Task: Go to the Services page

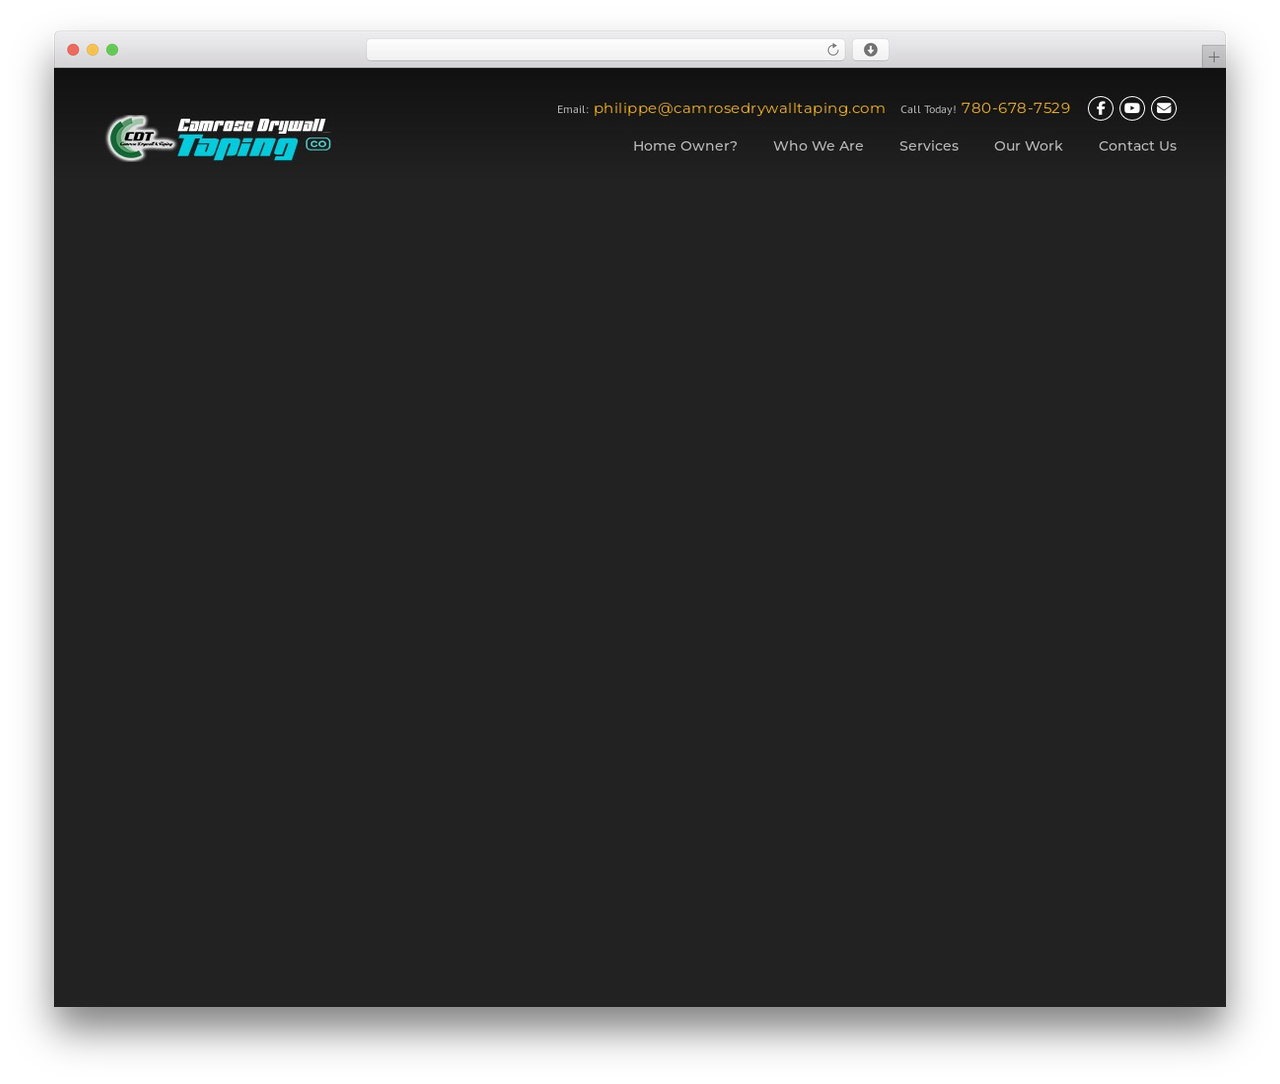Action: pyautogui.click(x=929, y=146)
